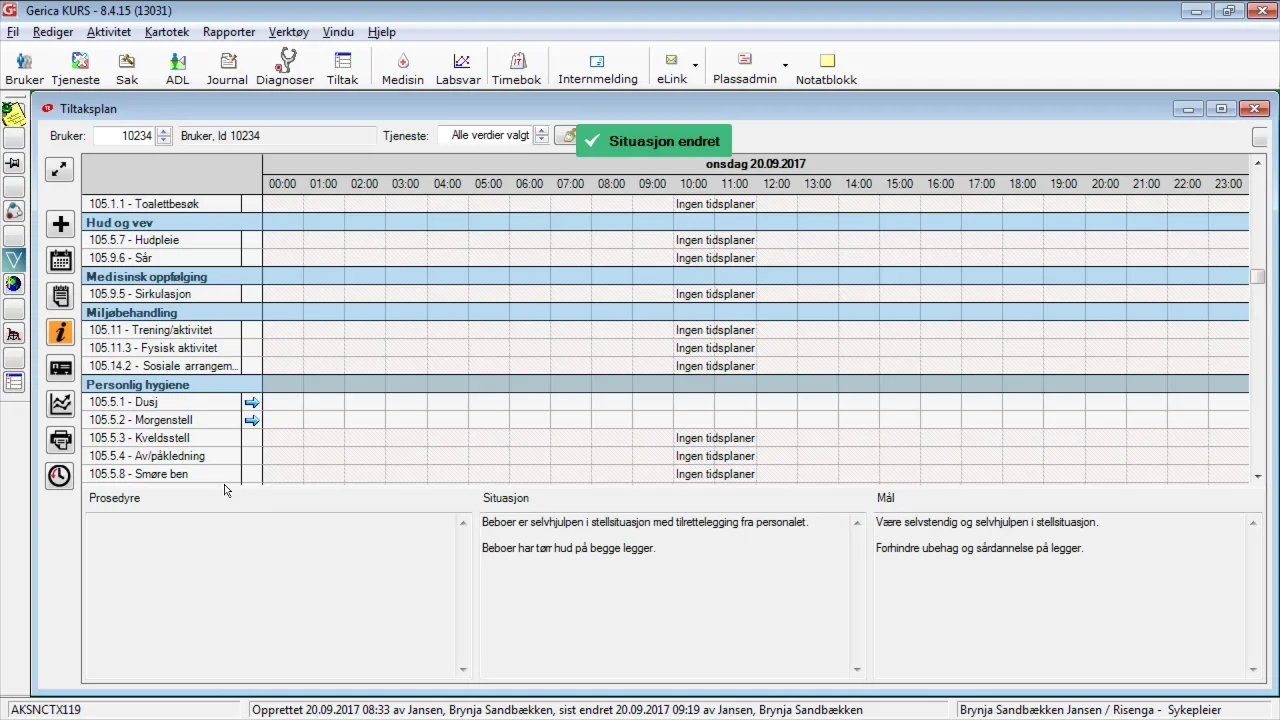
Task: Open the Tjeneste value selector arrows
Action: click(x=541, y=136)
